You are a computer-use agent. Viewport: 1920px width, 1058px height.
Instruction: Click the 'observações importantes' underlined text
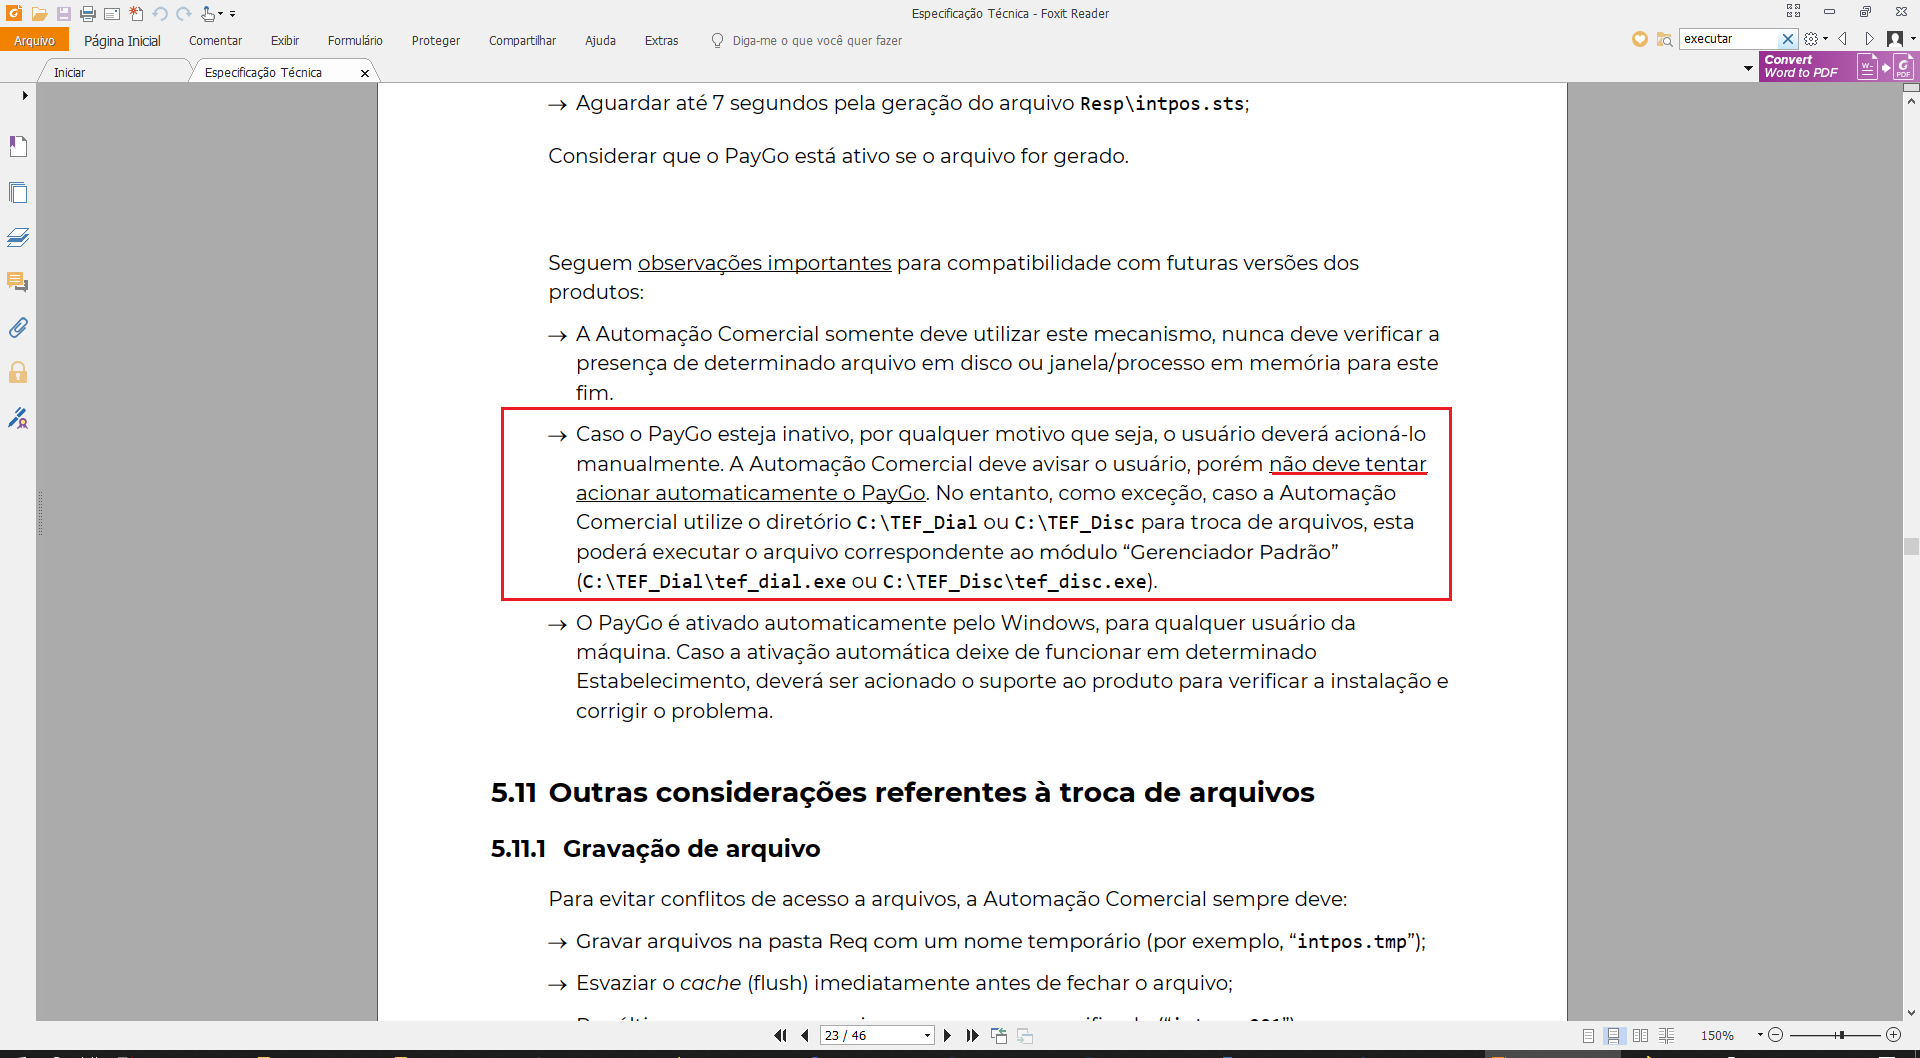(764, 263)
